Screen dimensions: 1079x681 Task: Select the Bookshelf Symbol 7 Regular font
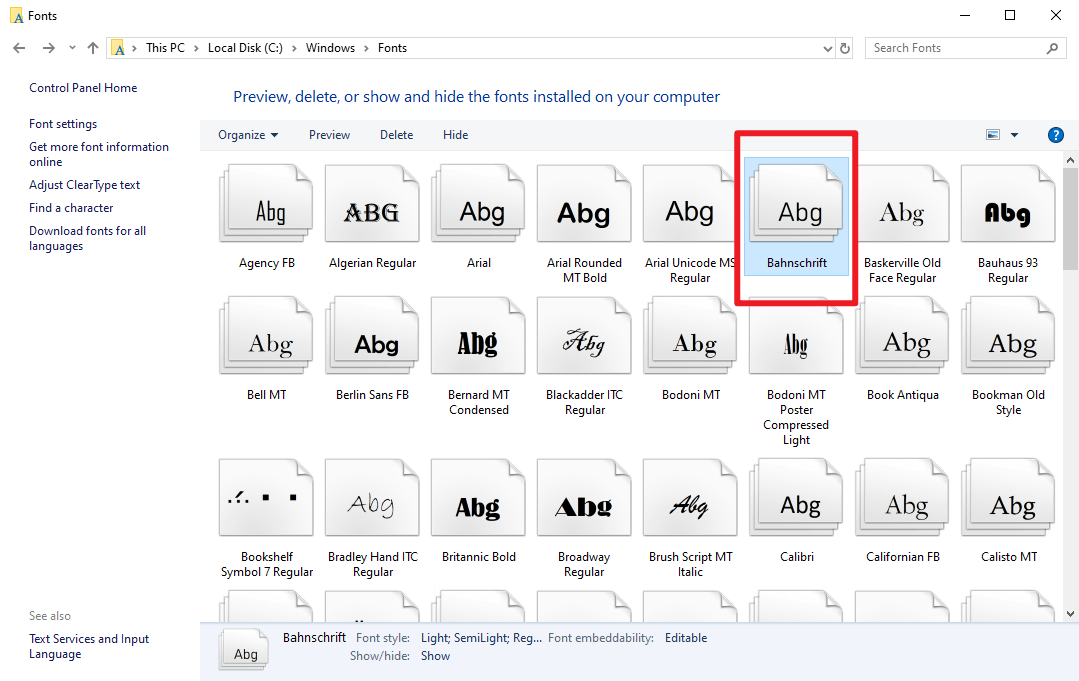(266, 498)
